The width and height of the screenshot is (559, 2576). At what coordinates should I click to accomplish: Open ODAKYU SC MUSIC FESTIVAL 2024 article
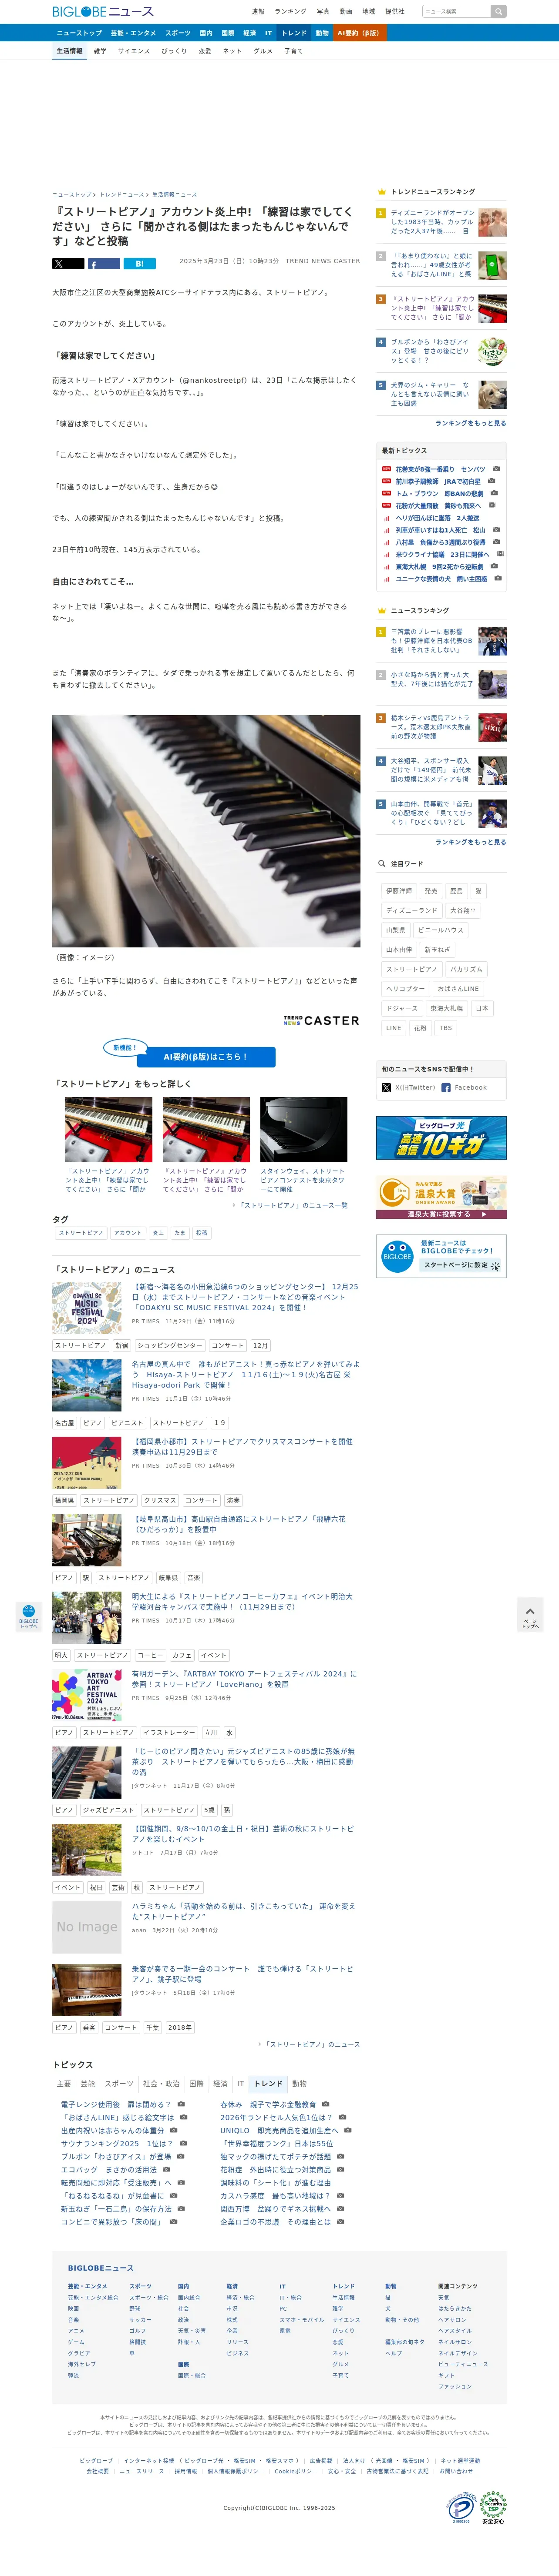pos(245,1297)
